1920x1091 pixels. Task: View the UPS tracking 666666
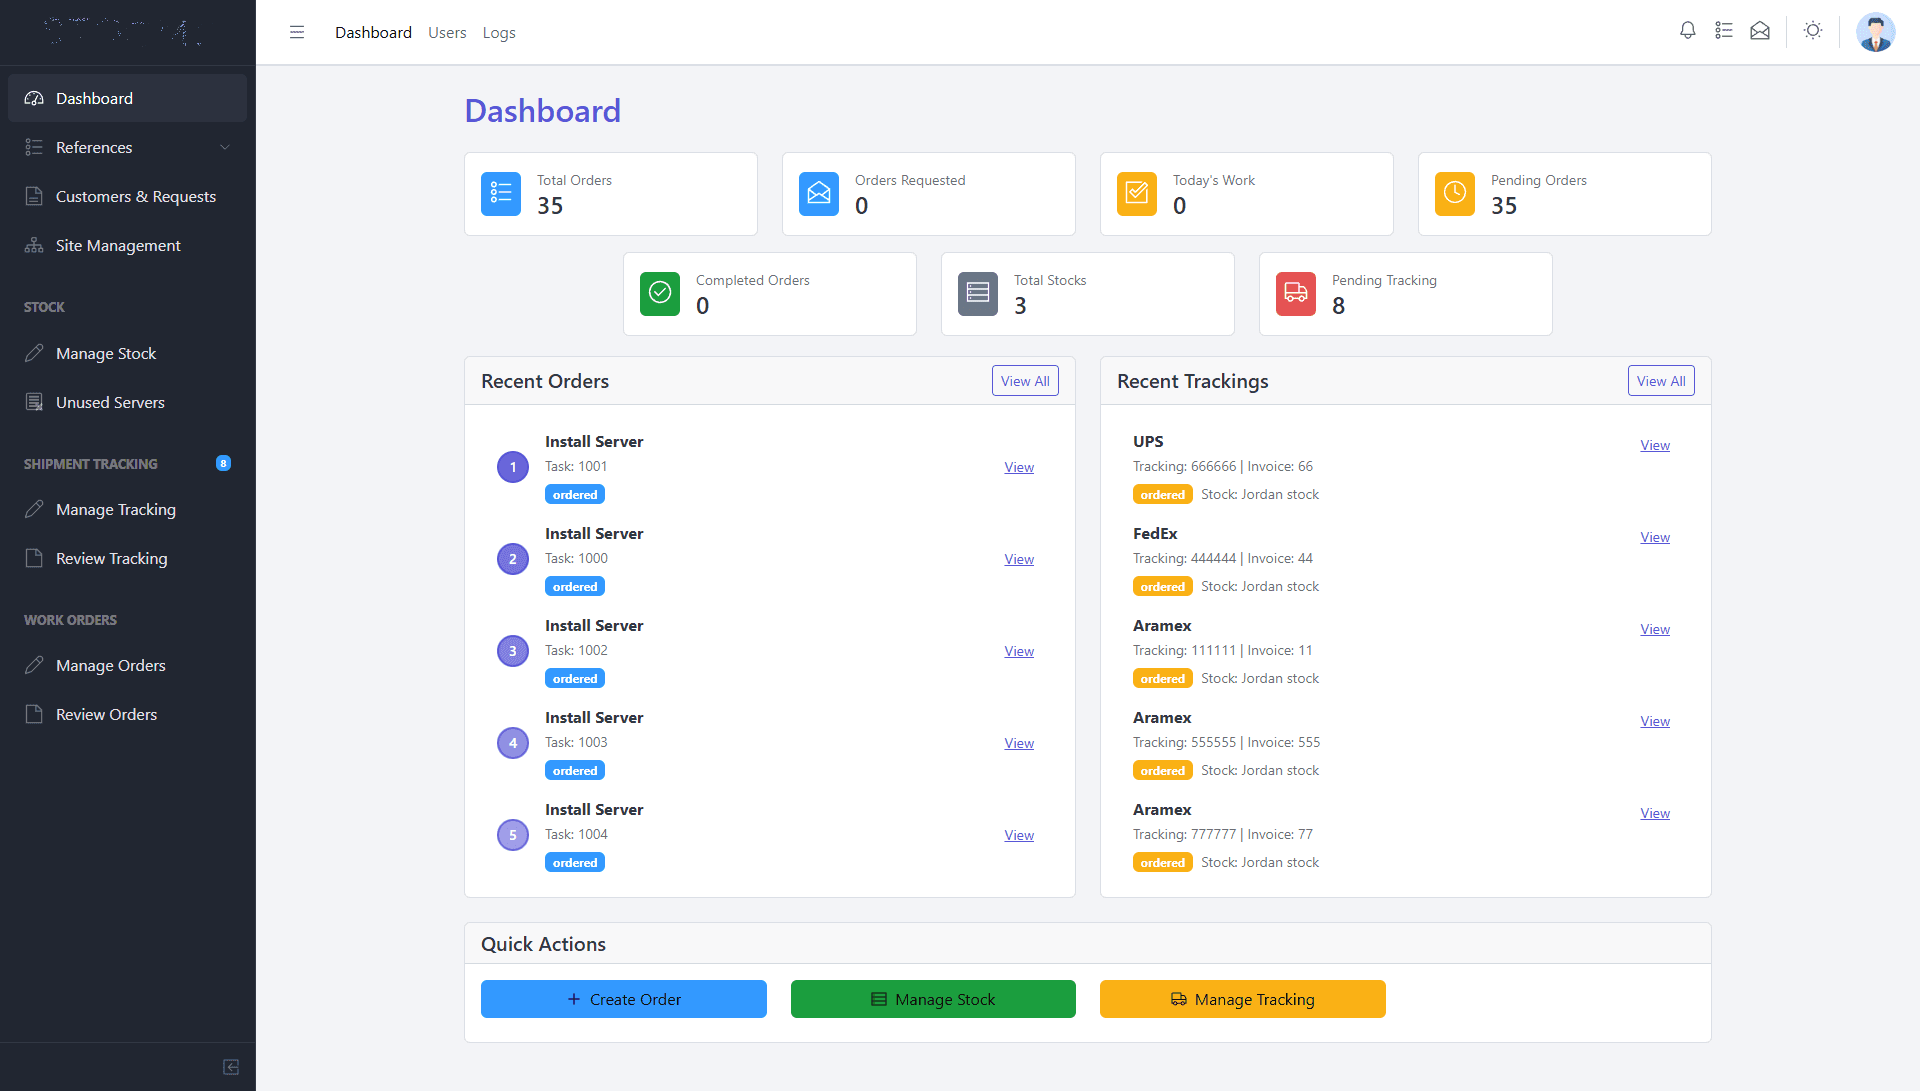pyautogui.click(x=1655, y=445)
